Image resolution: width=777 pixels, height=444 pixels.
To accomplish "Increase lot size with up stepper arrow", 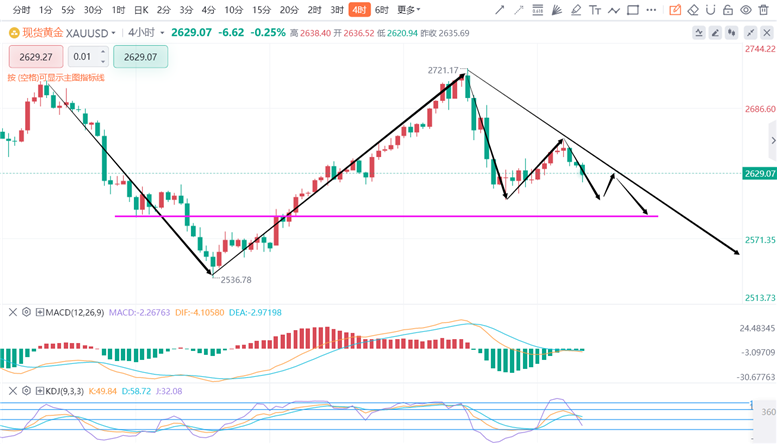I will [103, 52].
